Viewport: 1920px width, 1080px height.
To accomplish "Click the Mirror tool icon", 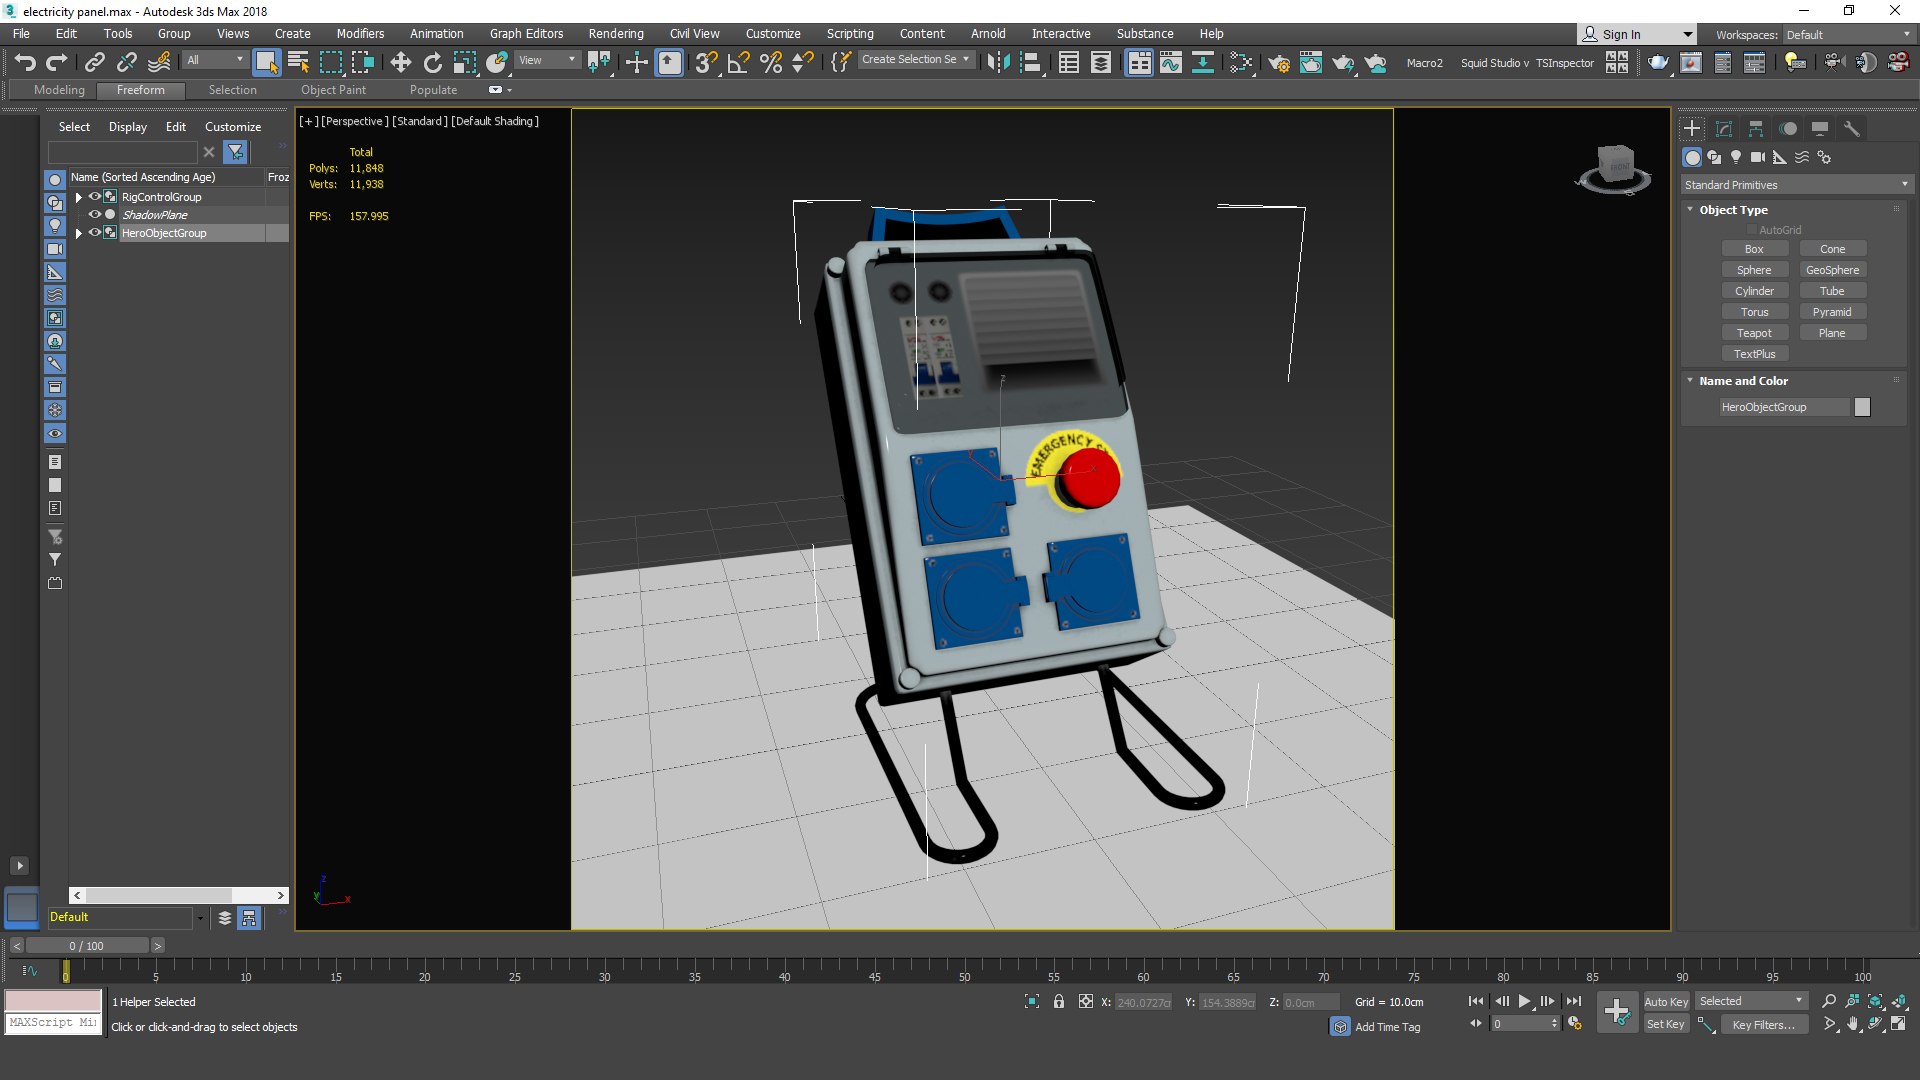I will pos(998,62).
